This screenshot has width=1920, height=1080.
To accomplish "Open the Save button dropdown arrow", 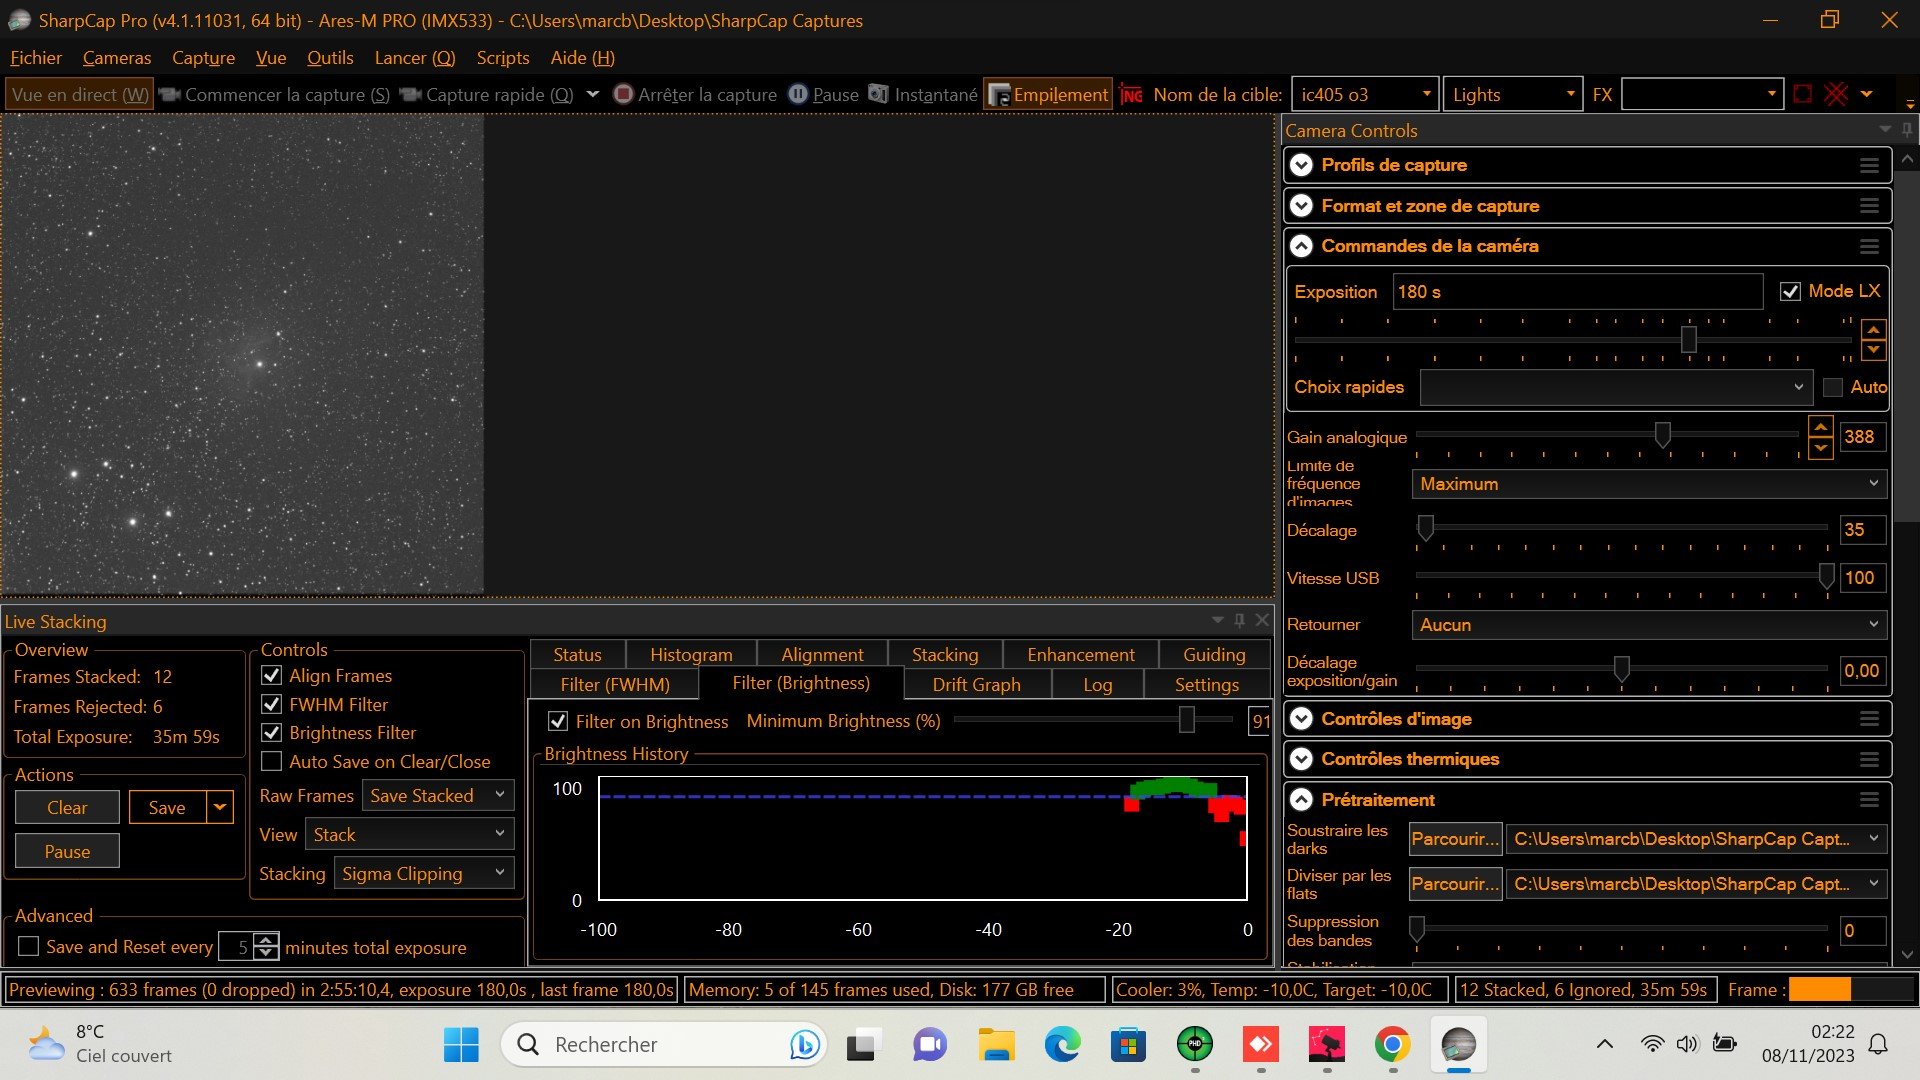I will (x=220, y=807).
